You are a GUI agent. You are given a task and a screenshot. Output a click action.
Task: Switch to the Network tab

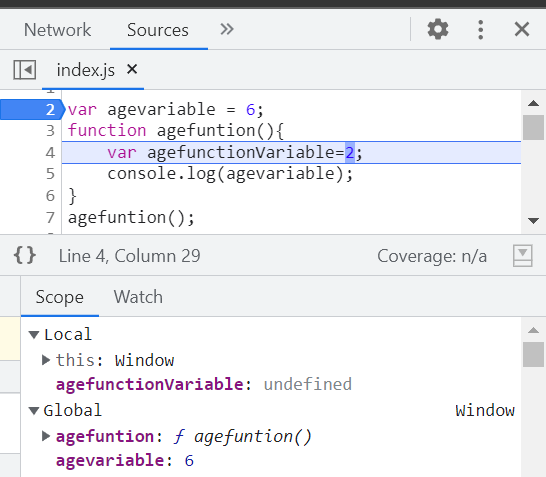coord(57,30)
